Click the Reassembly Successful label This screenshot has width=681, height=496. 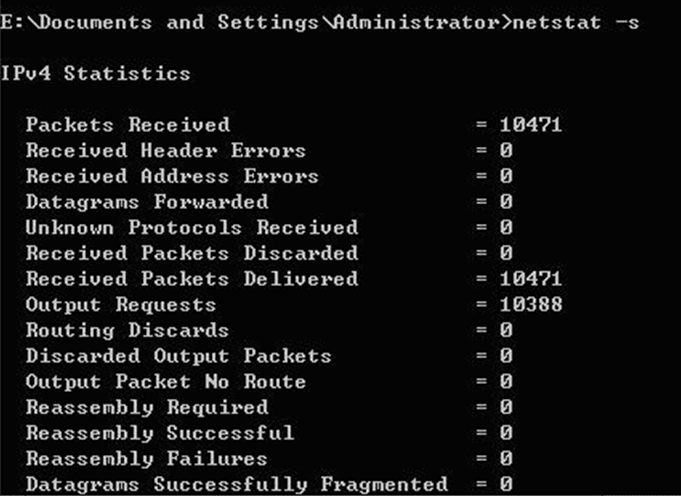(x=160, y=433)
